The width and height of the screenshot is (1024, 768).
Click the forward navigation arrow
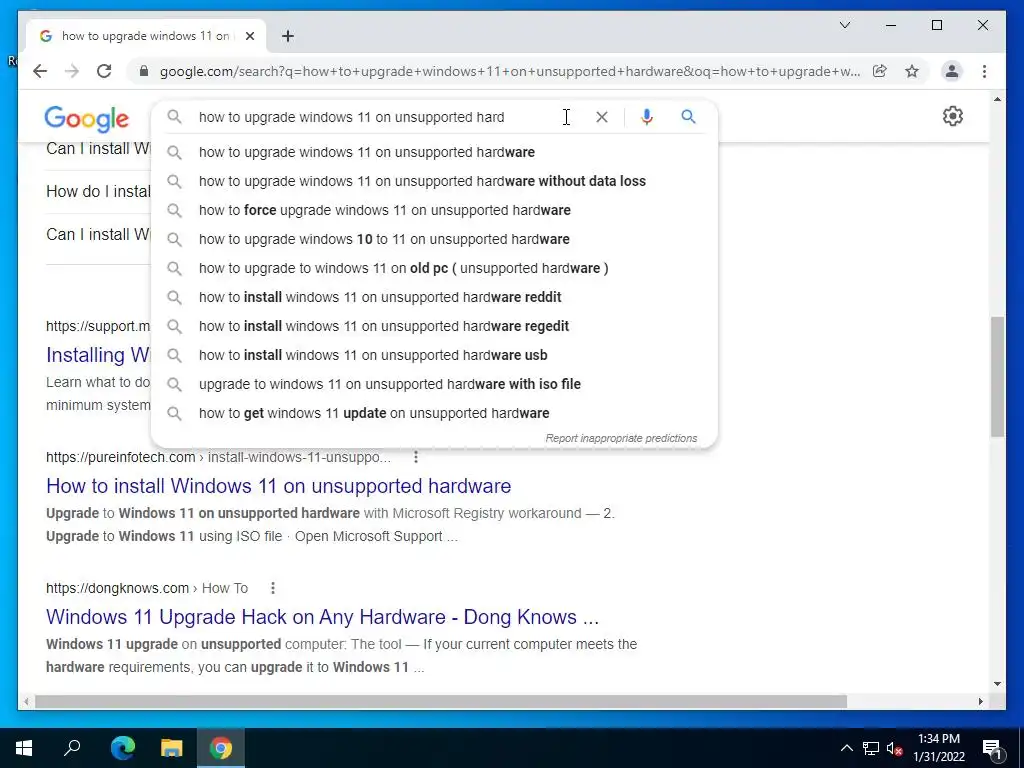pos(72,71)
